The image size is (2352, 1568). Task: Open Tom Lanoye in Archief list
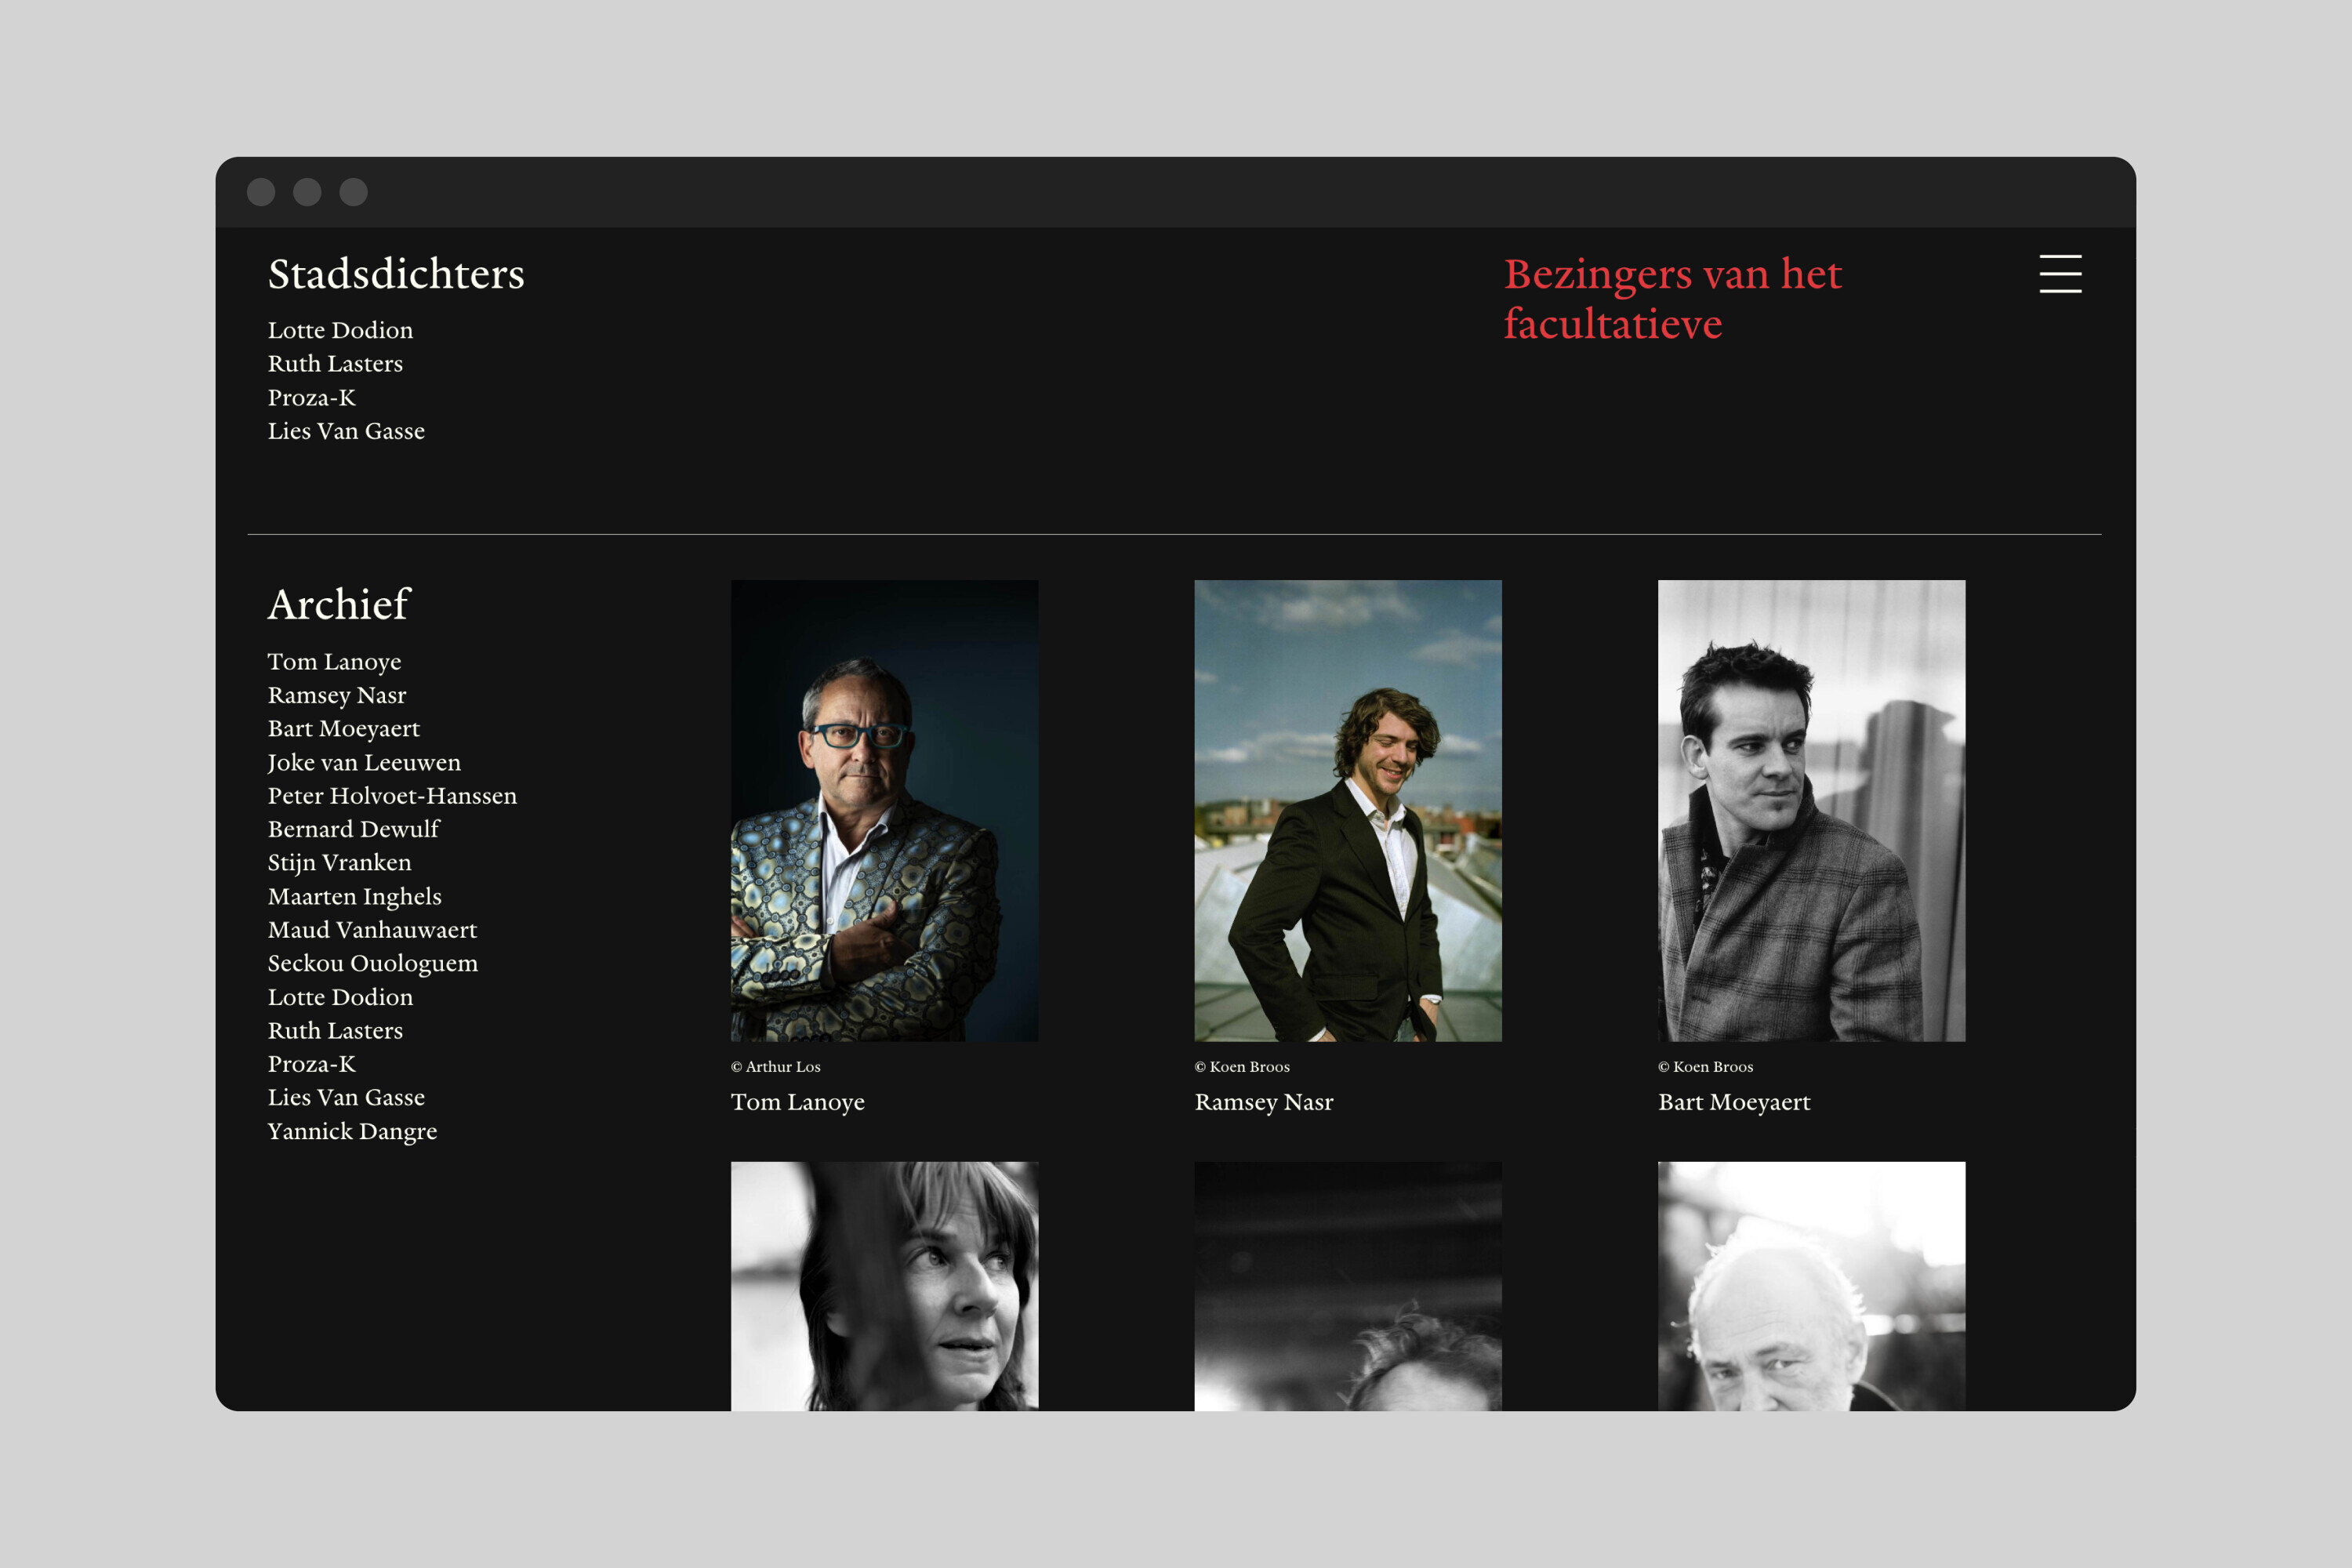(x=334, y=662)
